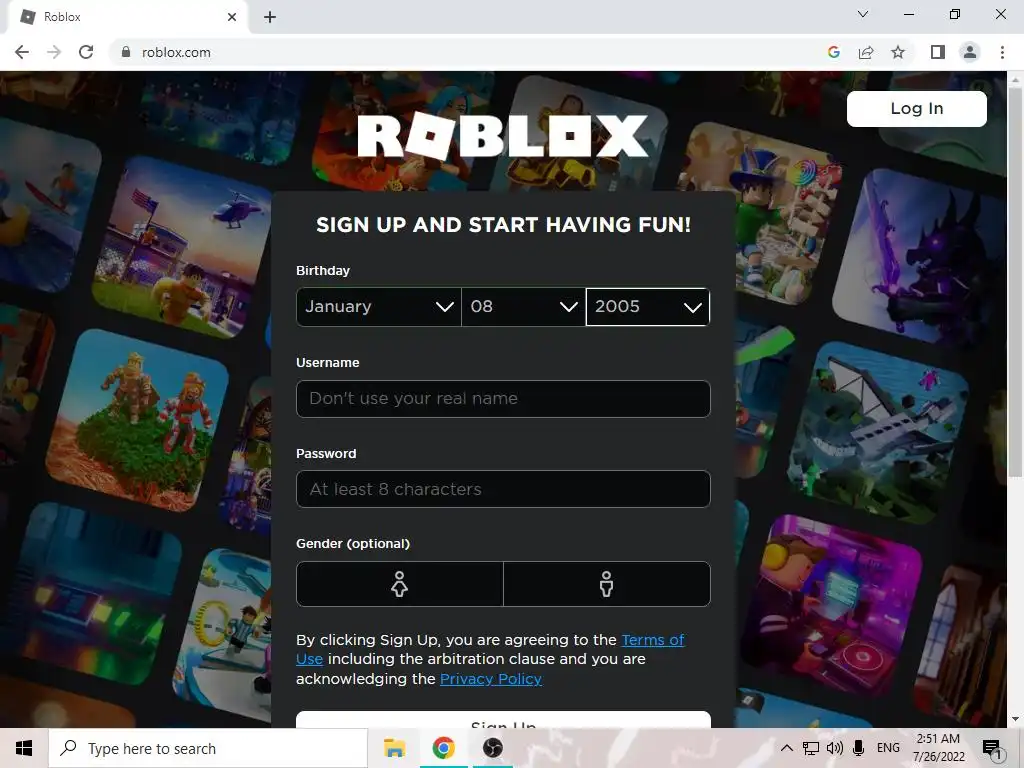Image resolution: width=1024 pixels, height=768 pixels.
Task: Click the Type here to search box
Action: (208, 748)
